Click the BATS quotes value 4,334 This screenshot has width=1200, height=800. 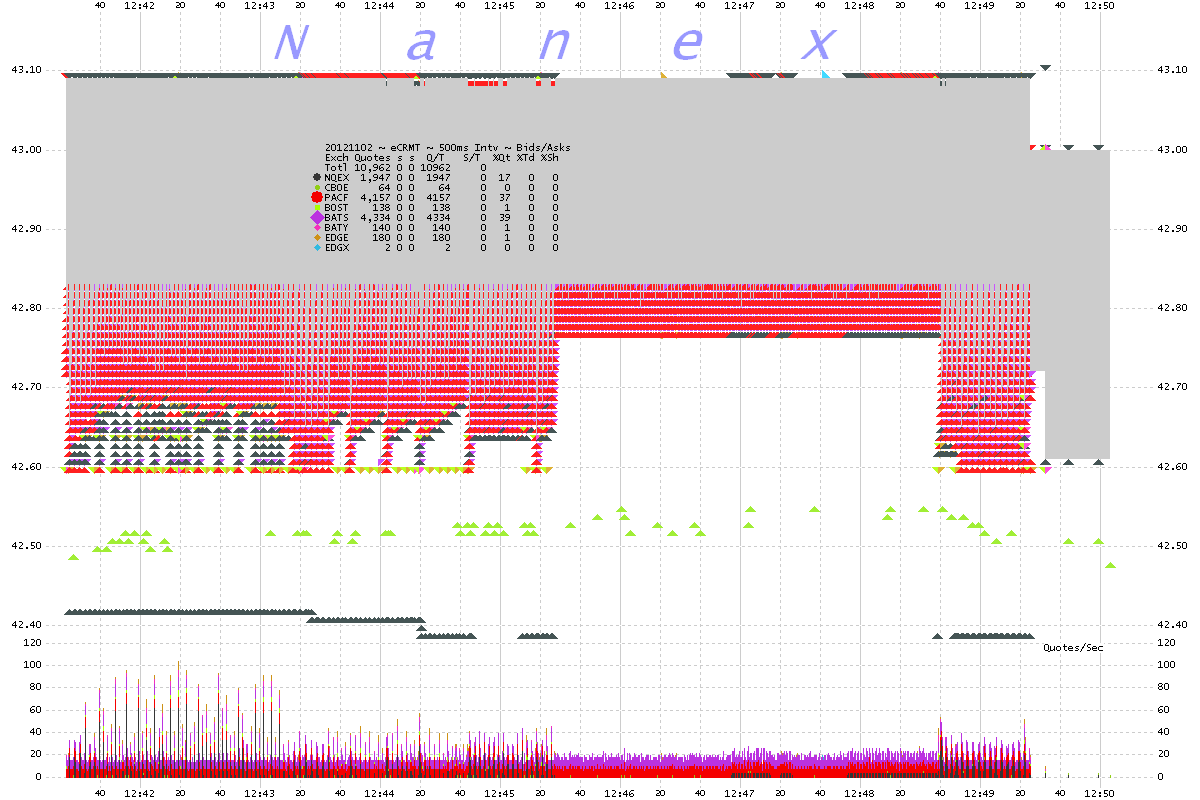point(376,217)
